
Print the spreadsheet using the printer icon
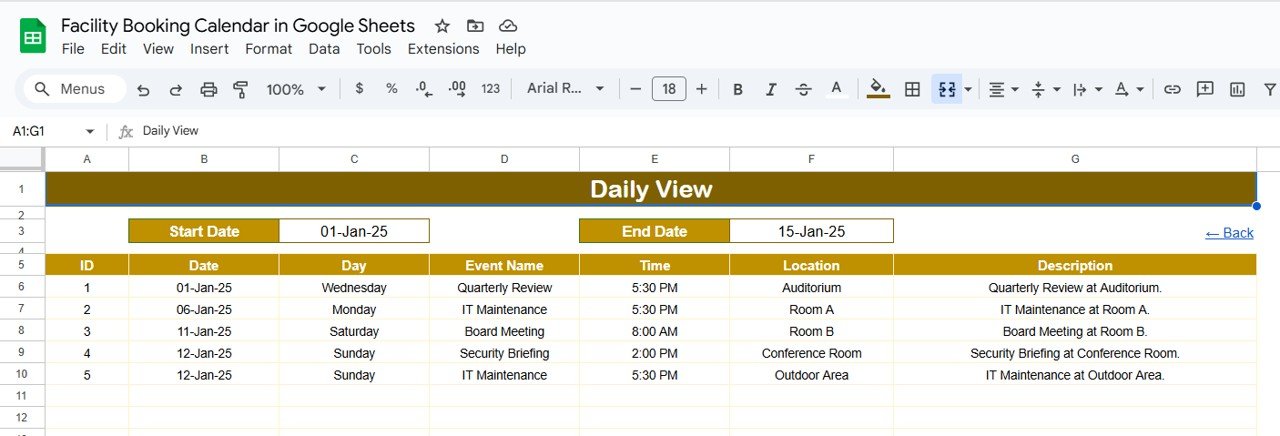(208, 89)
